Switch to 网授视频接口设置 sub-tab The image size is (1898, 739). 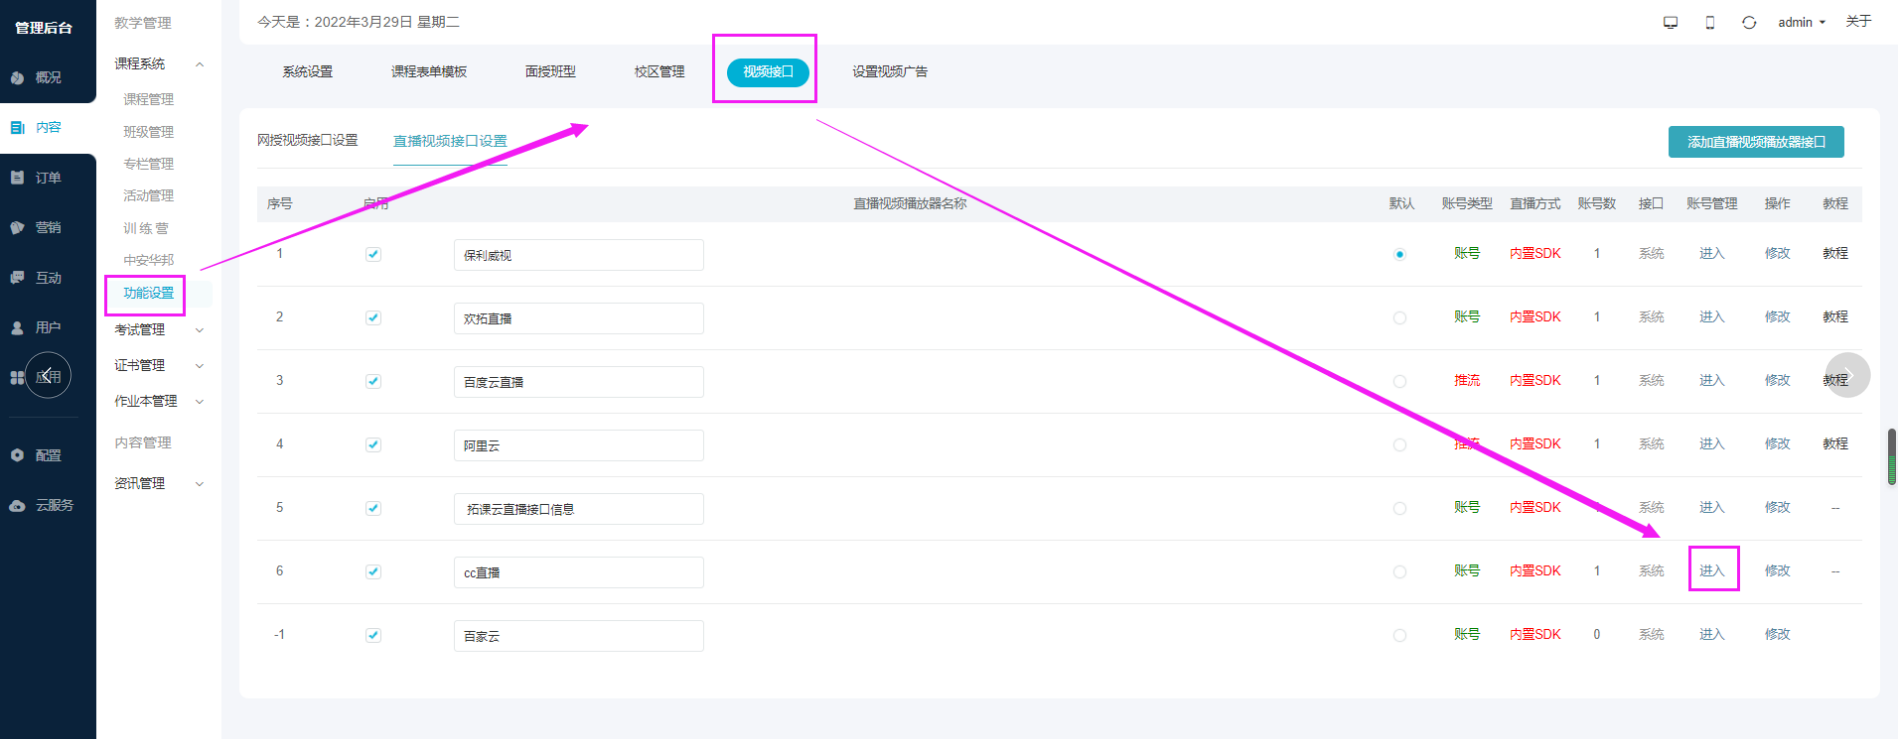click(x=307, y=140)
